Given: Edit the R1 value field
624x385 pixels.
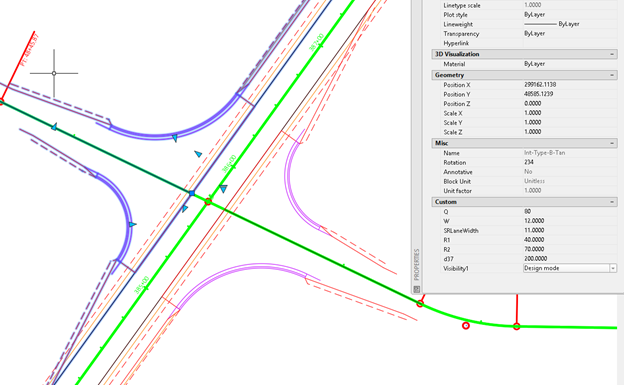Looking at the screenshot, I should [570, 240].
